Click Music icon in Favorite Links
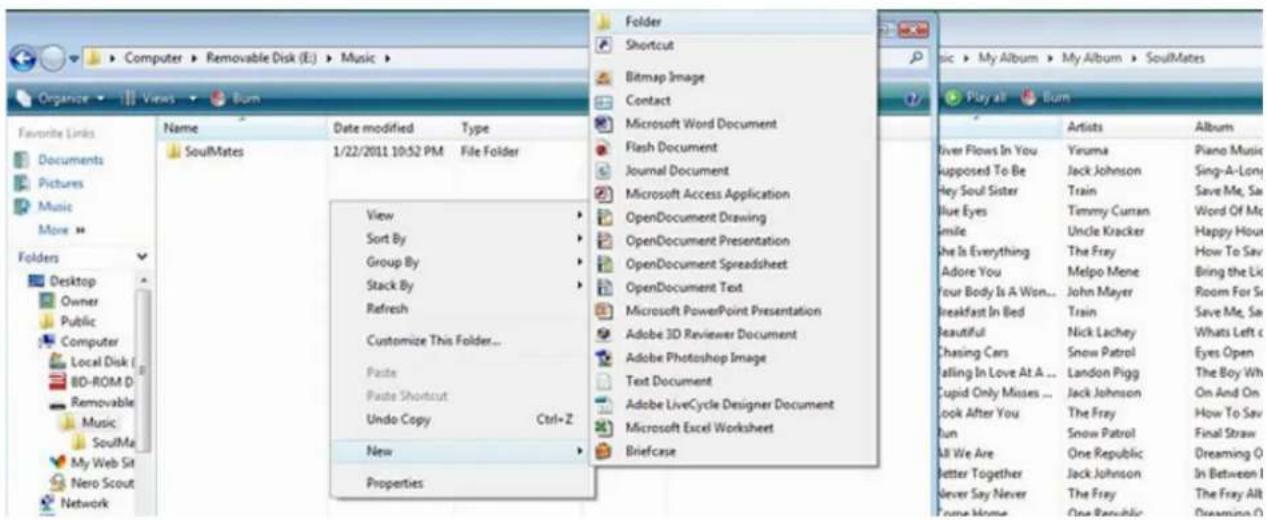 click(22, 207)
